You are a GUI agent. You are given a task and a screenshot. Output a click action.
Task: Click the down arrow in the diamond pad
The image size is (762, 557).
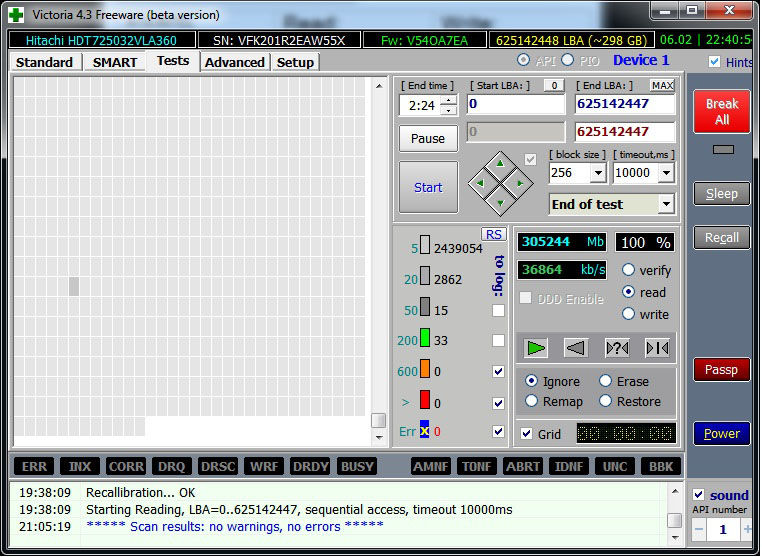500,203
